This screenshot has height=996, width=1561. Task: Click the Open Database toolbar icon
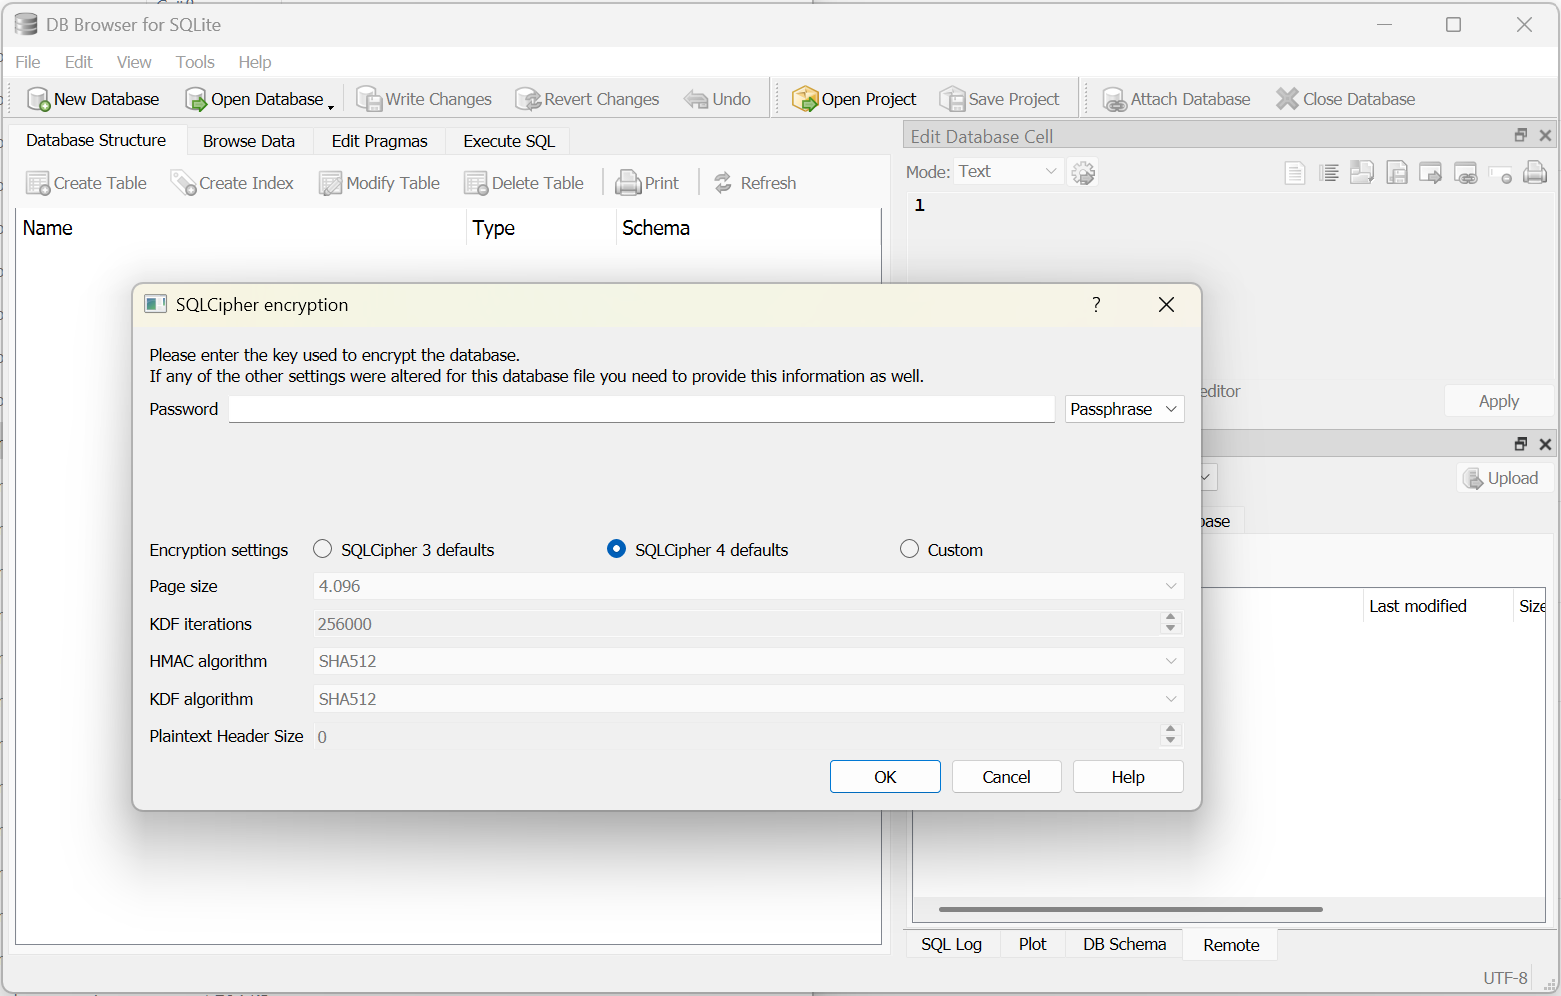[x=196, y=99]
